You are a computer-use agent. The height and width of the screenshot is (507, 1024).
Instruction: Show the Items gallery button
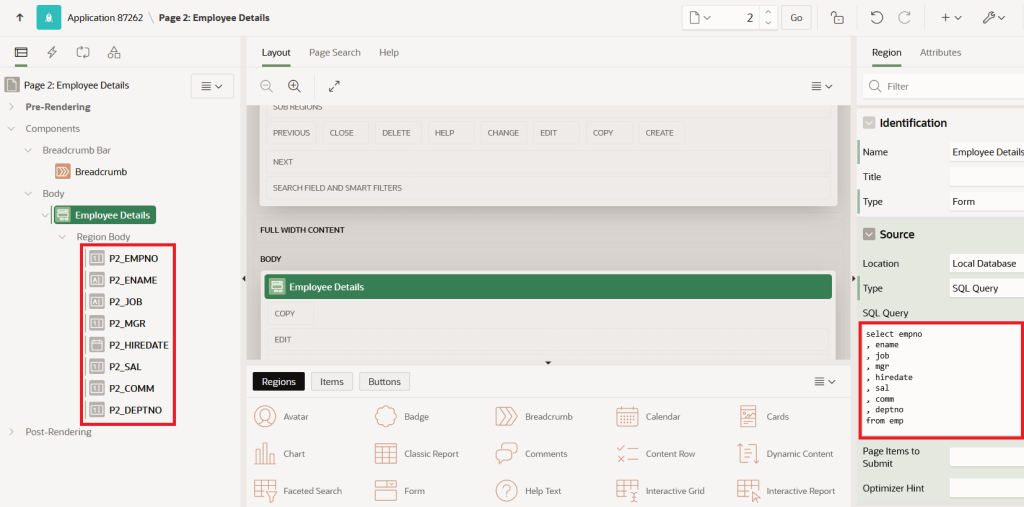click(x=332, y=382)
